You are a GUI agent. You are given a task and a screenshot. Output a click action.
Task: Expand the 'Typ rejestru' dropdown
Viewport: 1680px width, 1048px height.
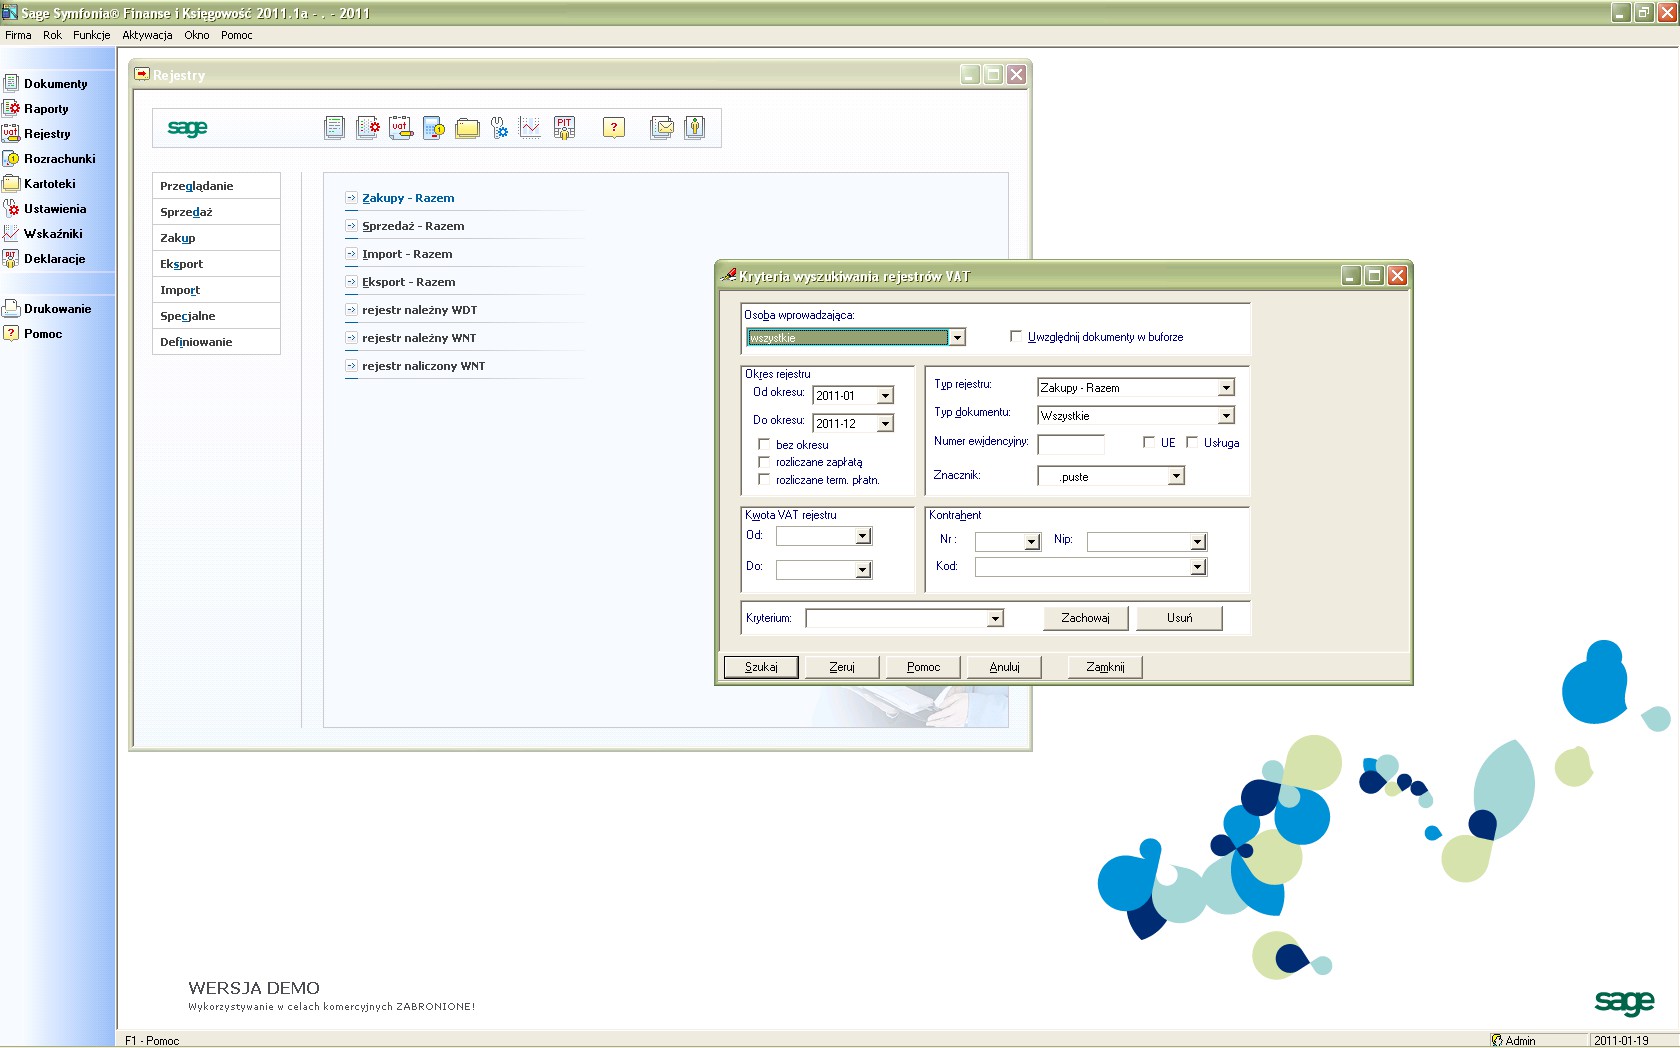[x=1226, y=388]
